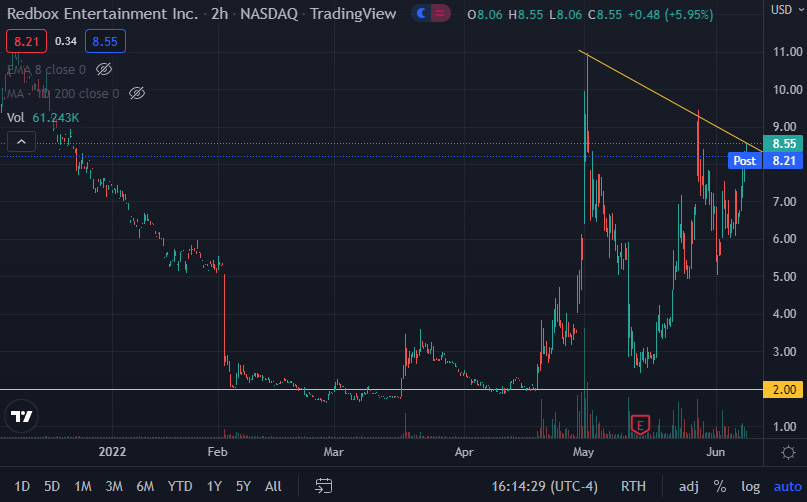This screenshot has width=807, height=502.
Task: Select the 3M time range
Action: pyautogui.click(x=114, y=486)
